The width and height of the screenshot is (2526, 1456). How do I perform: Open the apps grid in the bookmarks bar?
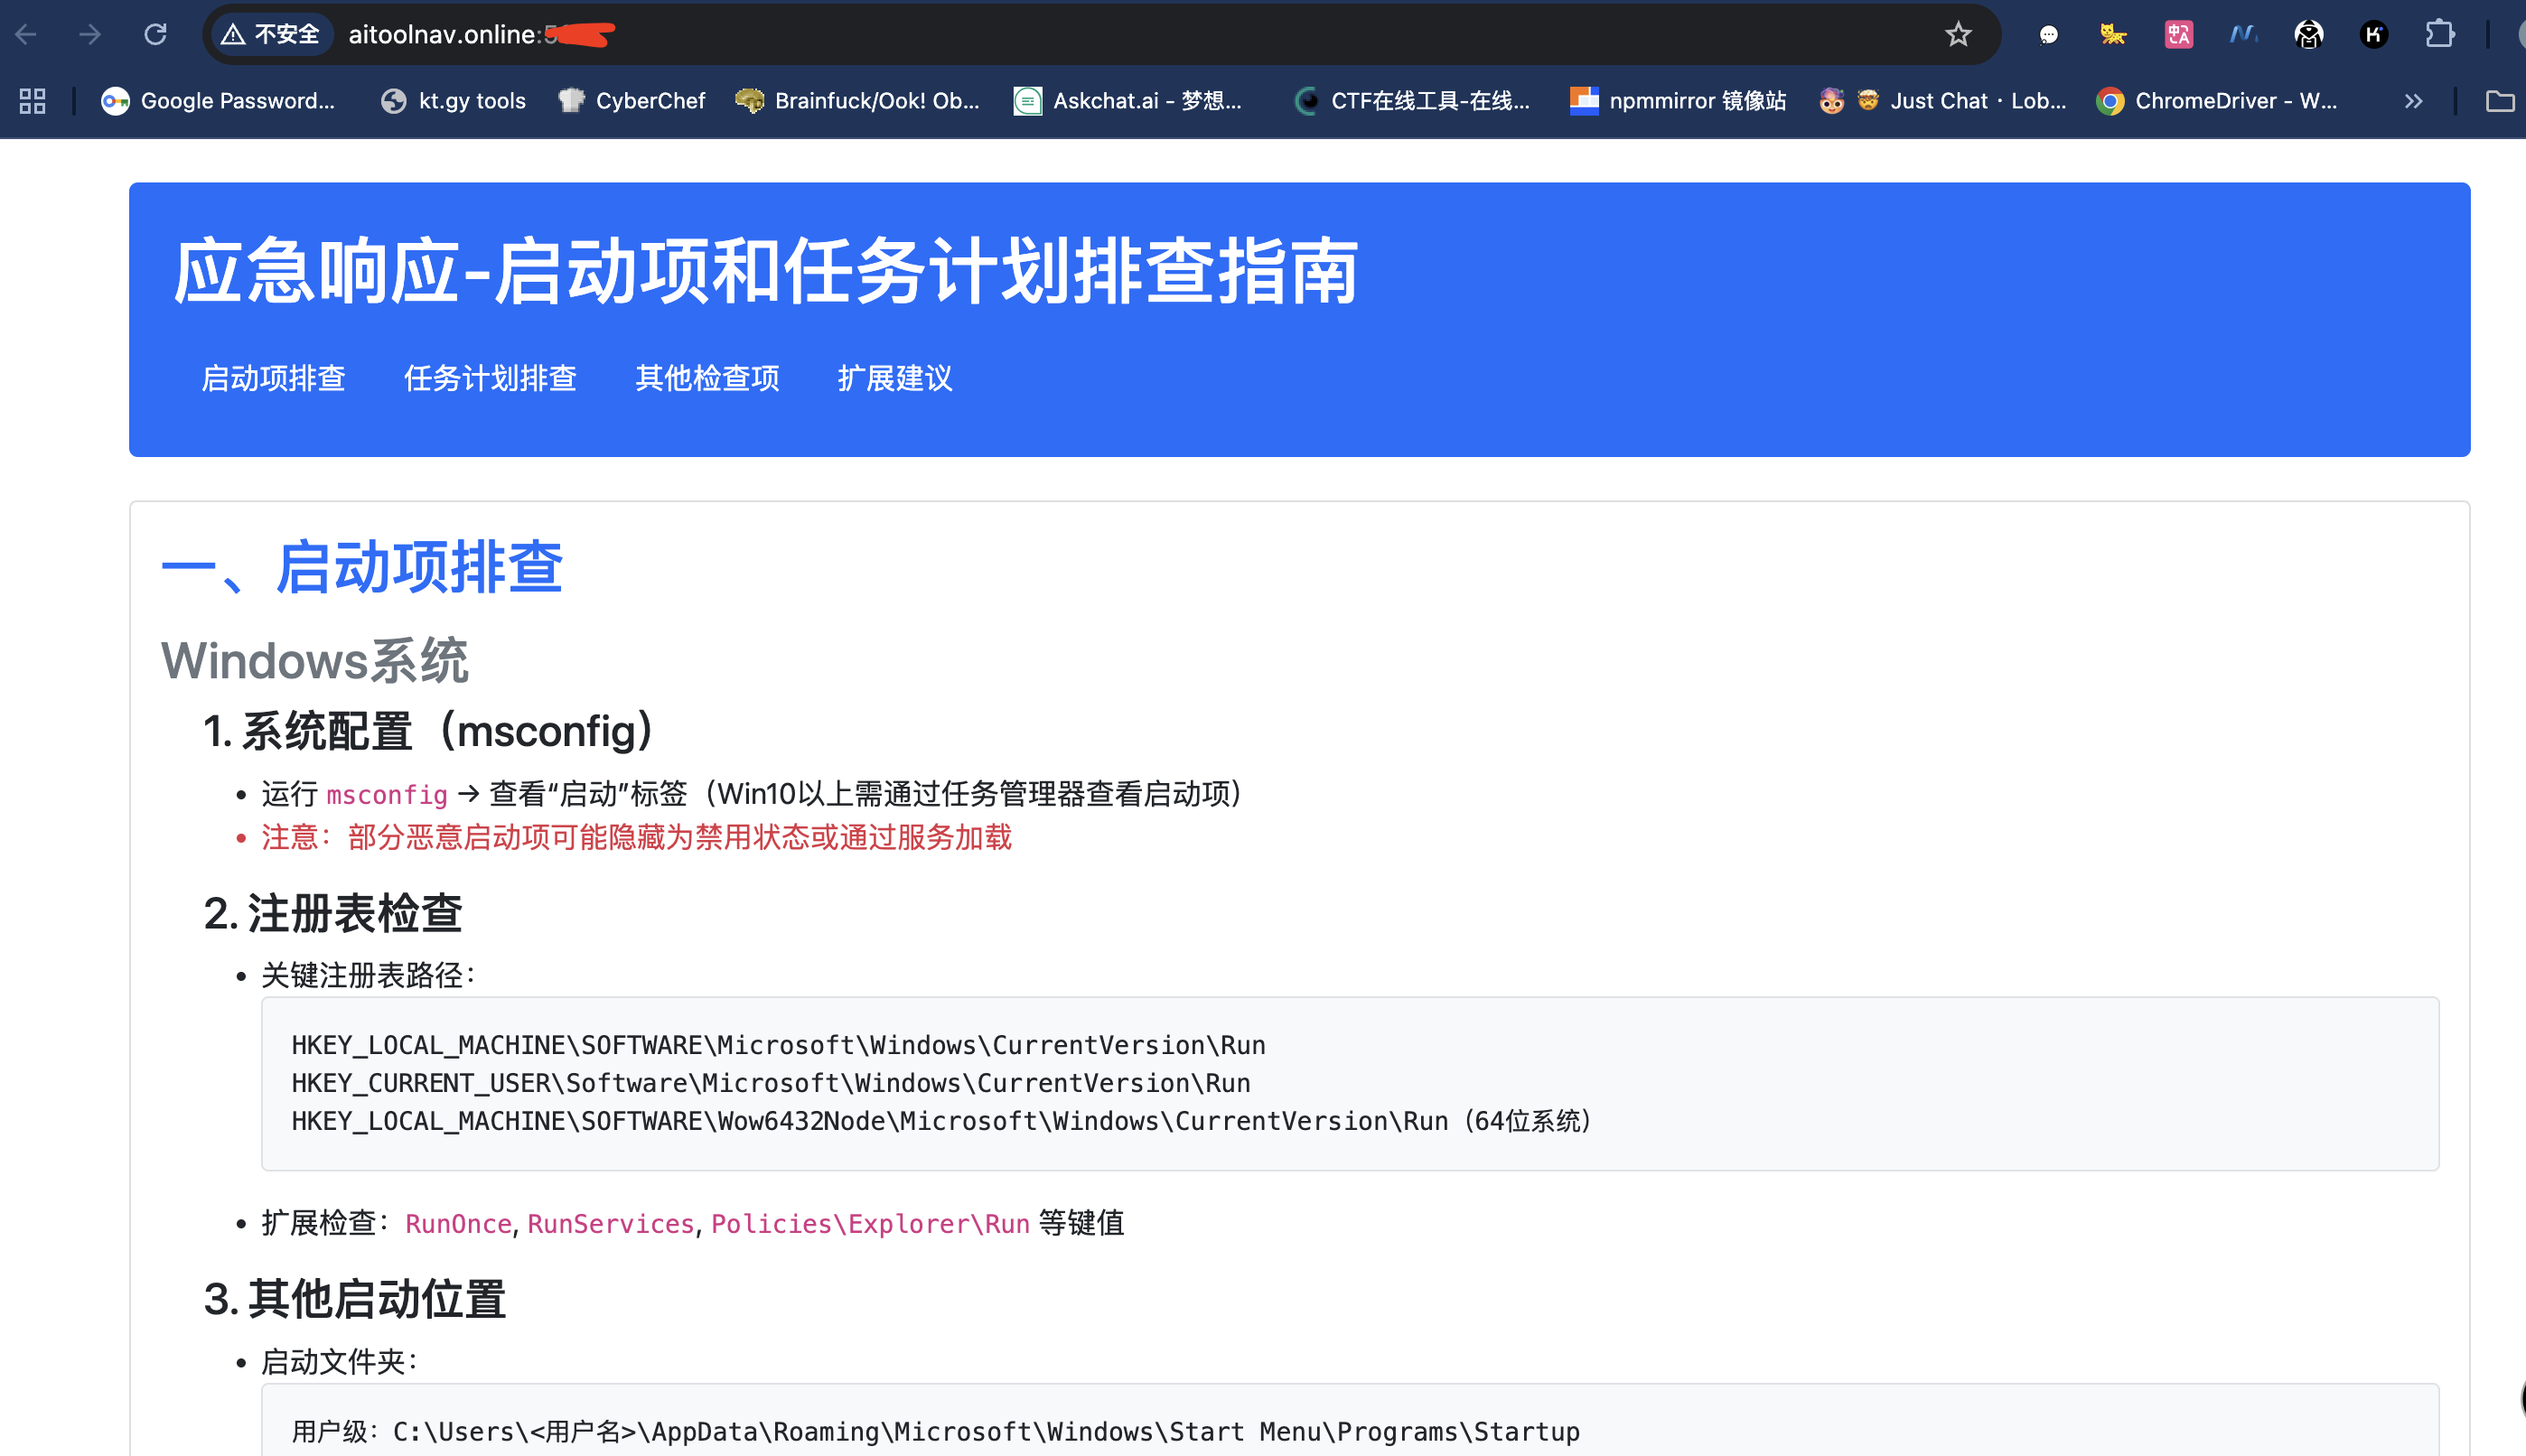click(32, 101)
